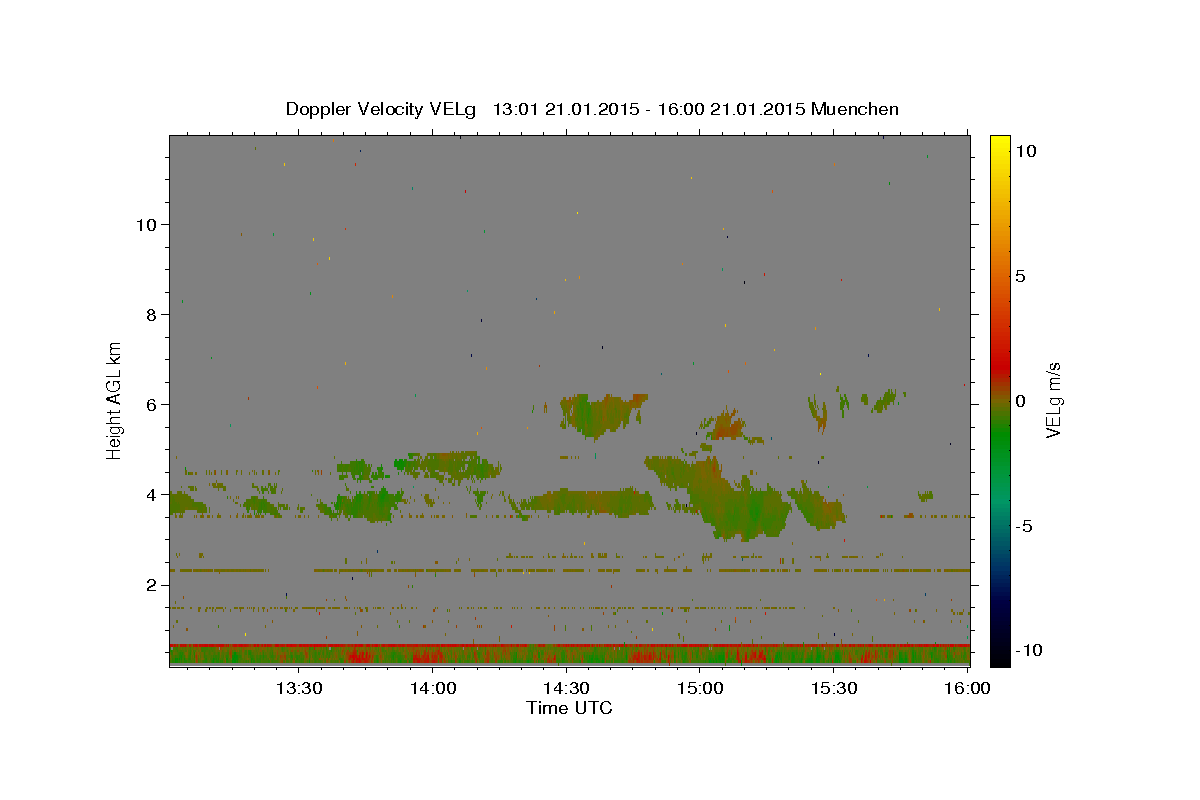
Task: Click the 15:30 time tick label
Action: (834, 688)
